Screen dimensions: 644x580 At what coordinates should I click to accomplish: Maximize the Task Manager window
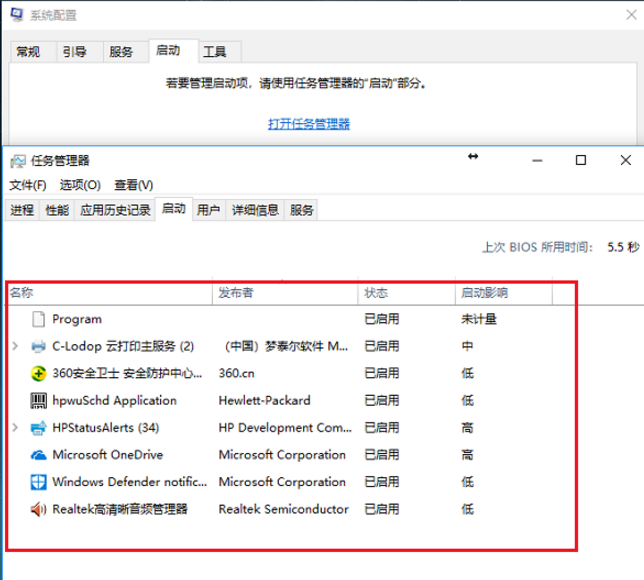(x=581, y=160)
